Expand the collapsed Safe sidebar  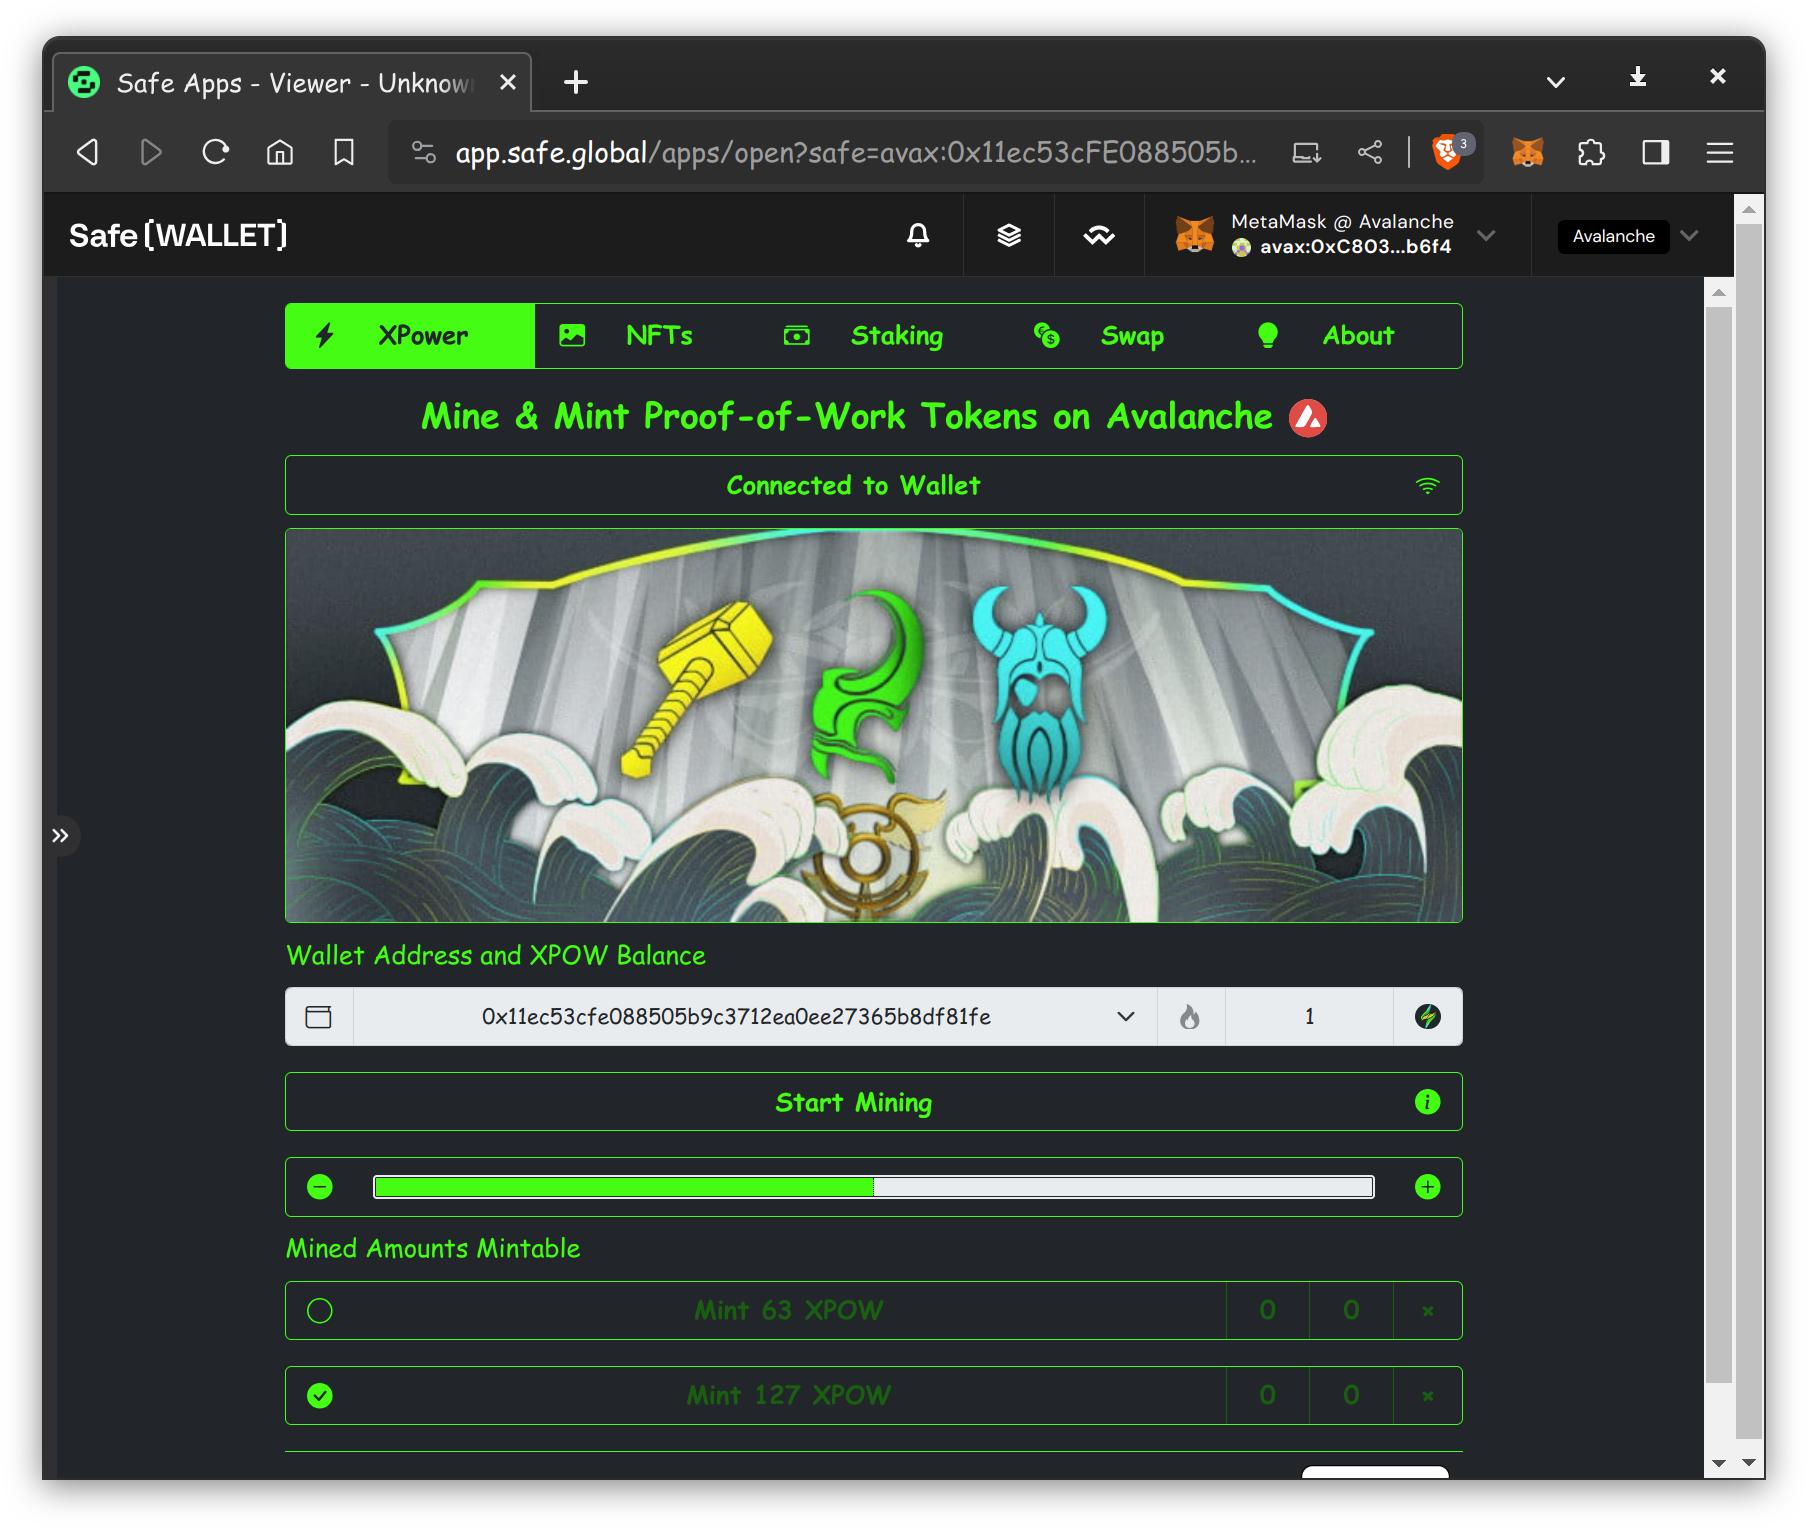[x=61, y=836]
